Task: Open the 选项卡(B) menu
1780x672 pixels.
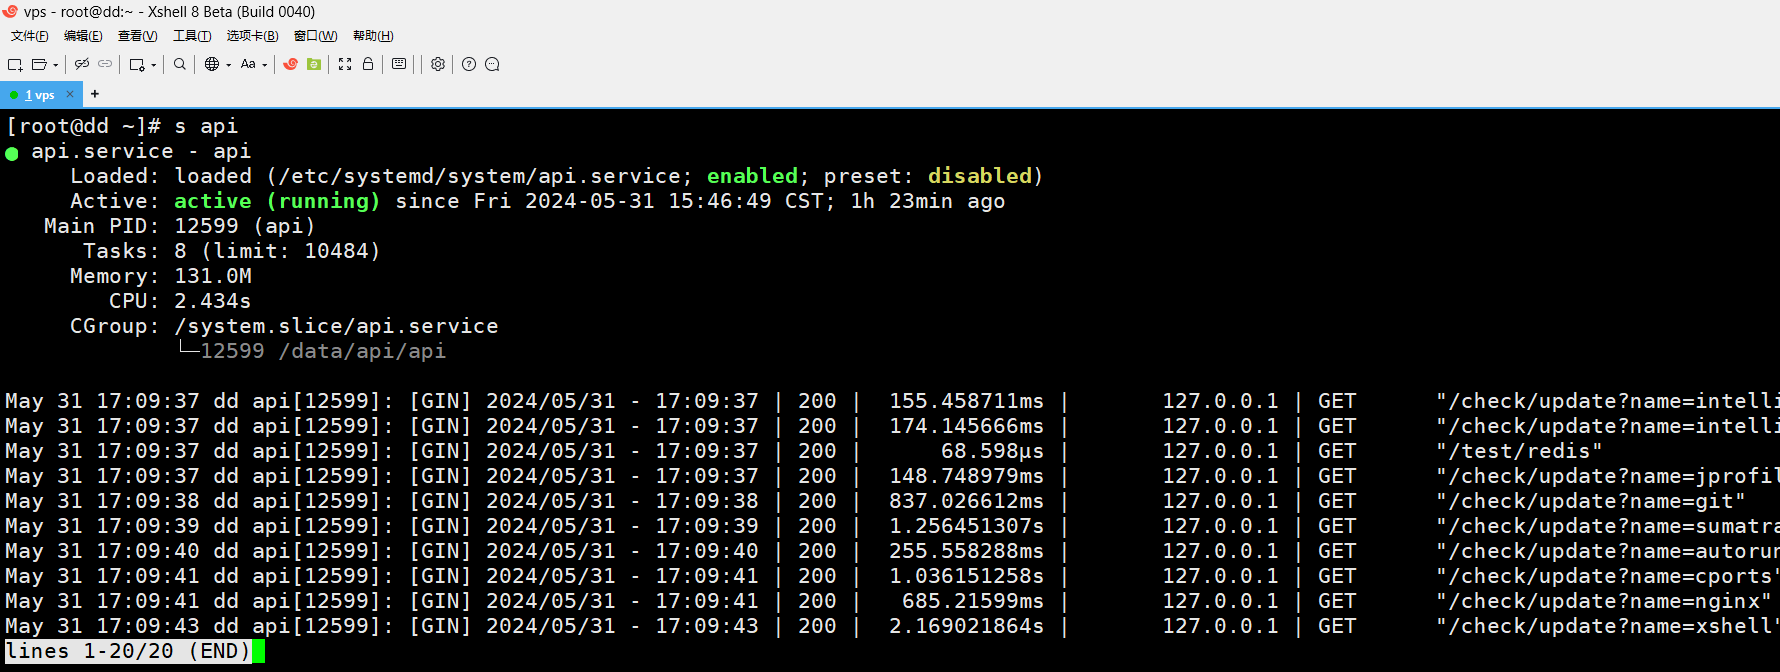Action: [253, 36]
